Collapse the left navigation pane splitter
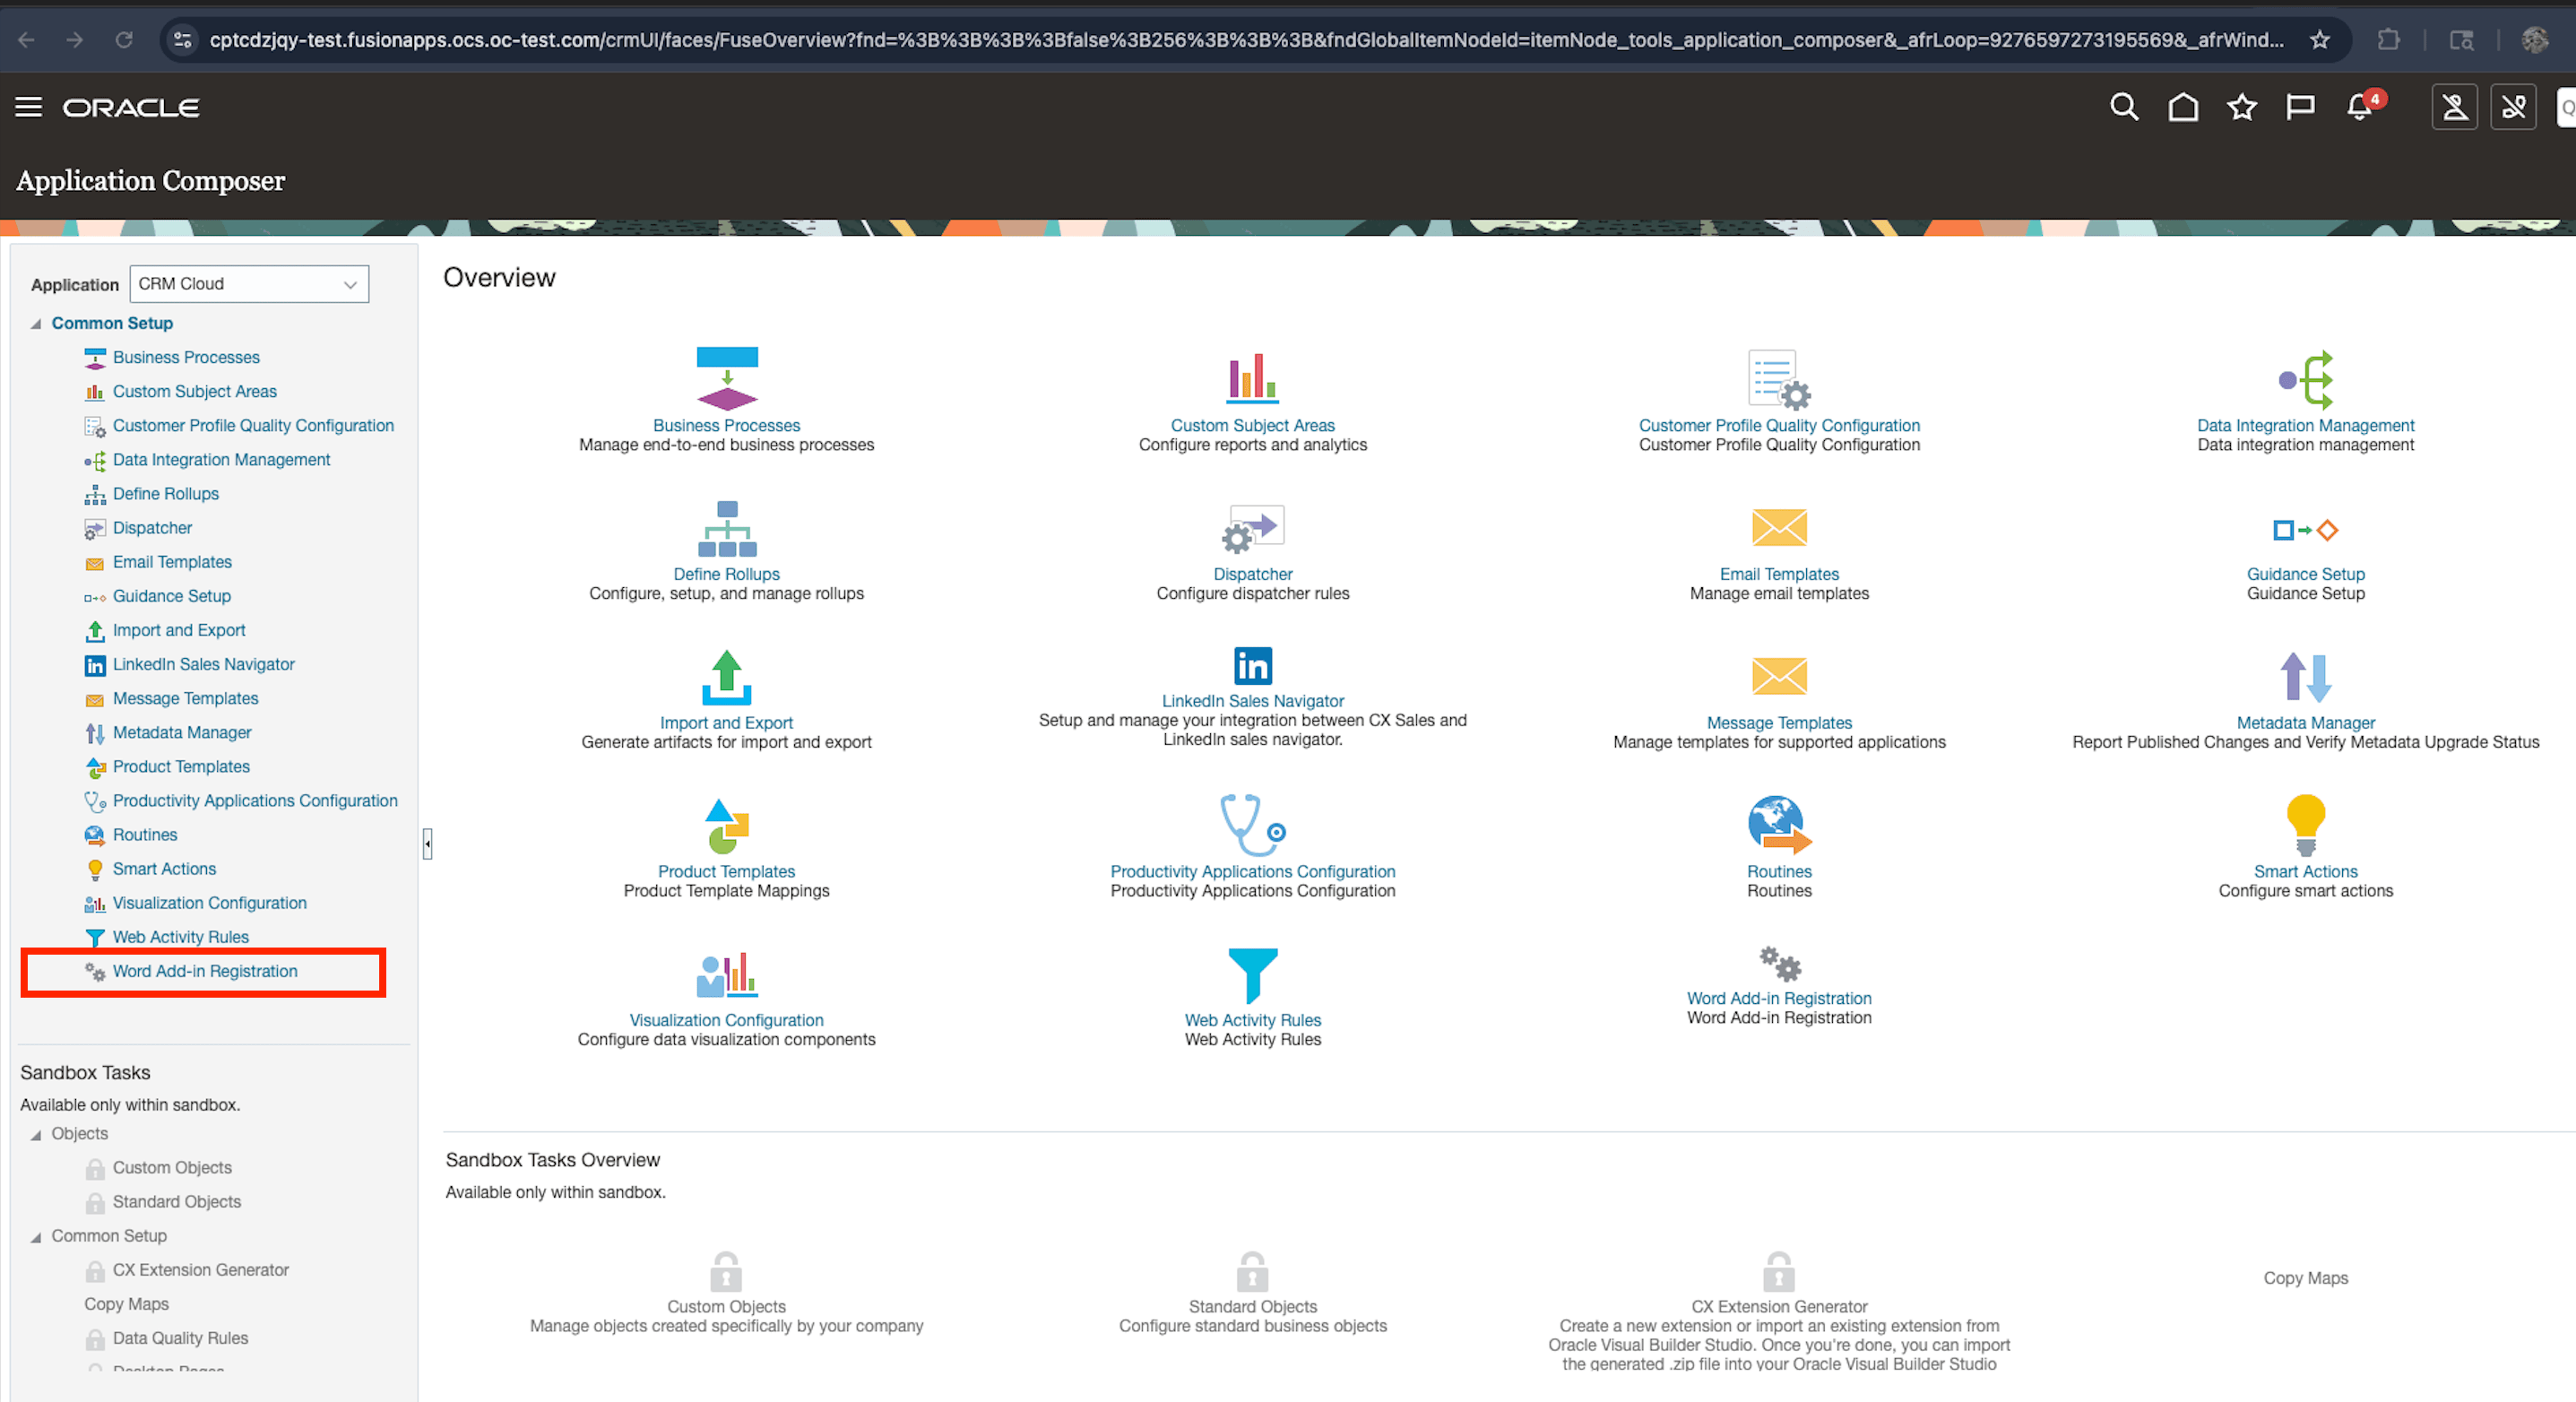The height and width of the screenshot is (1402, 2576). 427,844
